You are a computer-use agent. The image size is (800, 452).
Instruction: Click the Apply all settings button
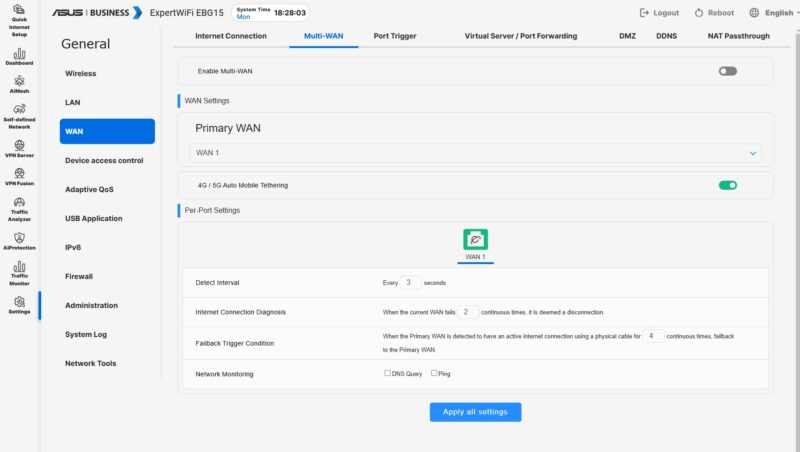475,412
